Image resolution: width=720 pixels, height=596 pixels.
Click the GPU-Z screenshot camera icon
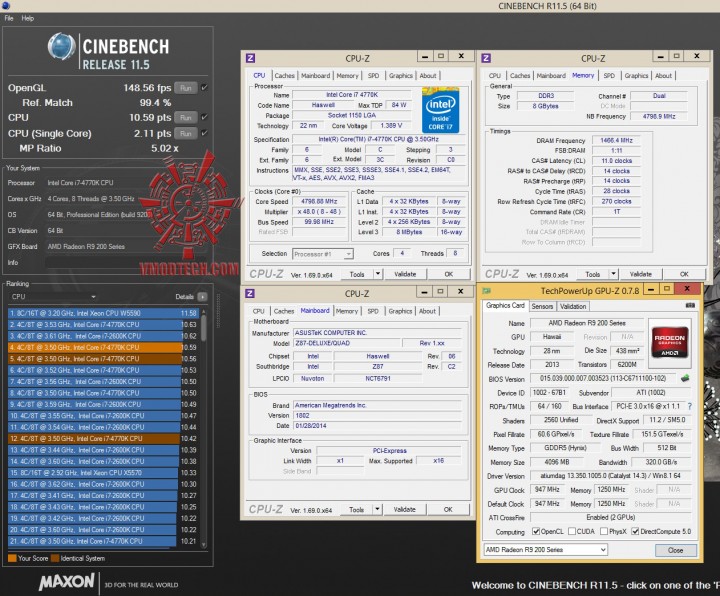[690, 305]
